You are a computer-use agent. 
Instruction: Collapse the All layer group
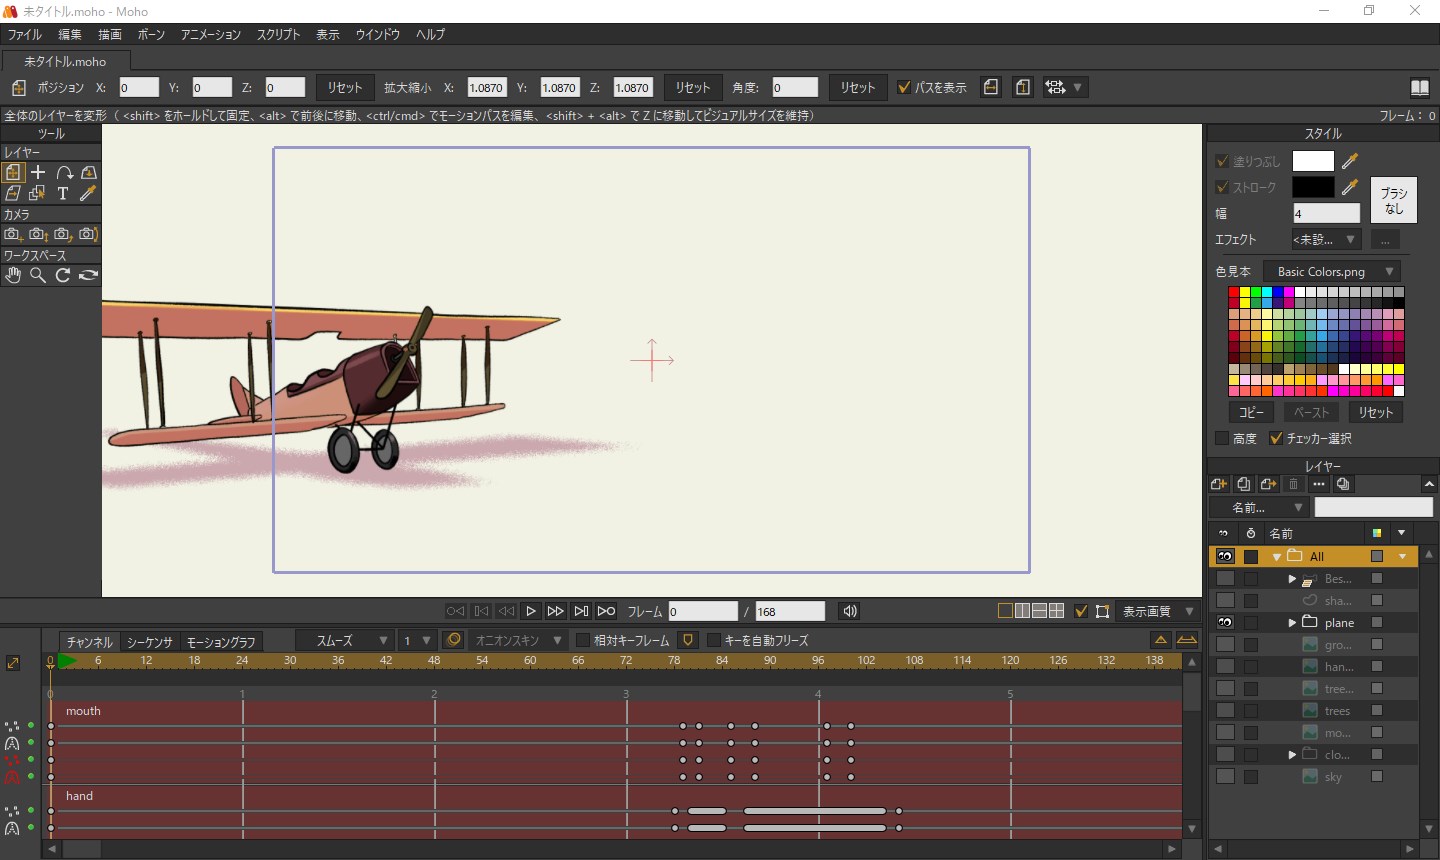pyautogui.click(x=1277, y=556)
